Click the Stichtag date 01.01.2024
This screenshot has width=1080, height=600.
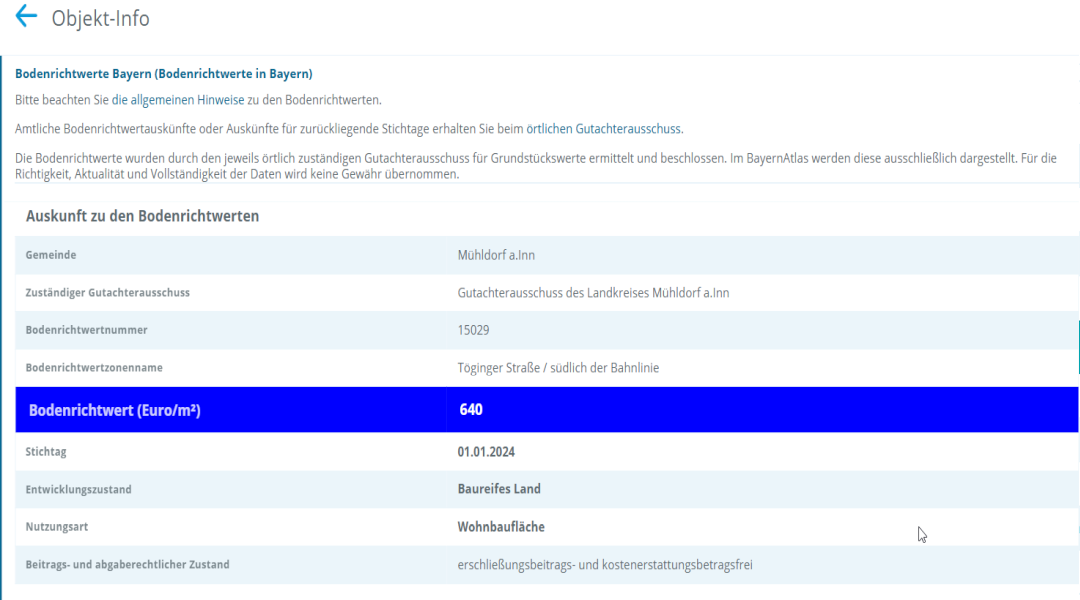(489, 452)
